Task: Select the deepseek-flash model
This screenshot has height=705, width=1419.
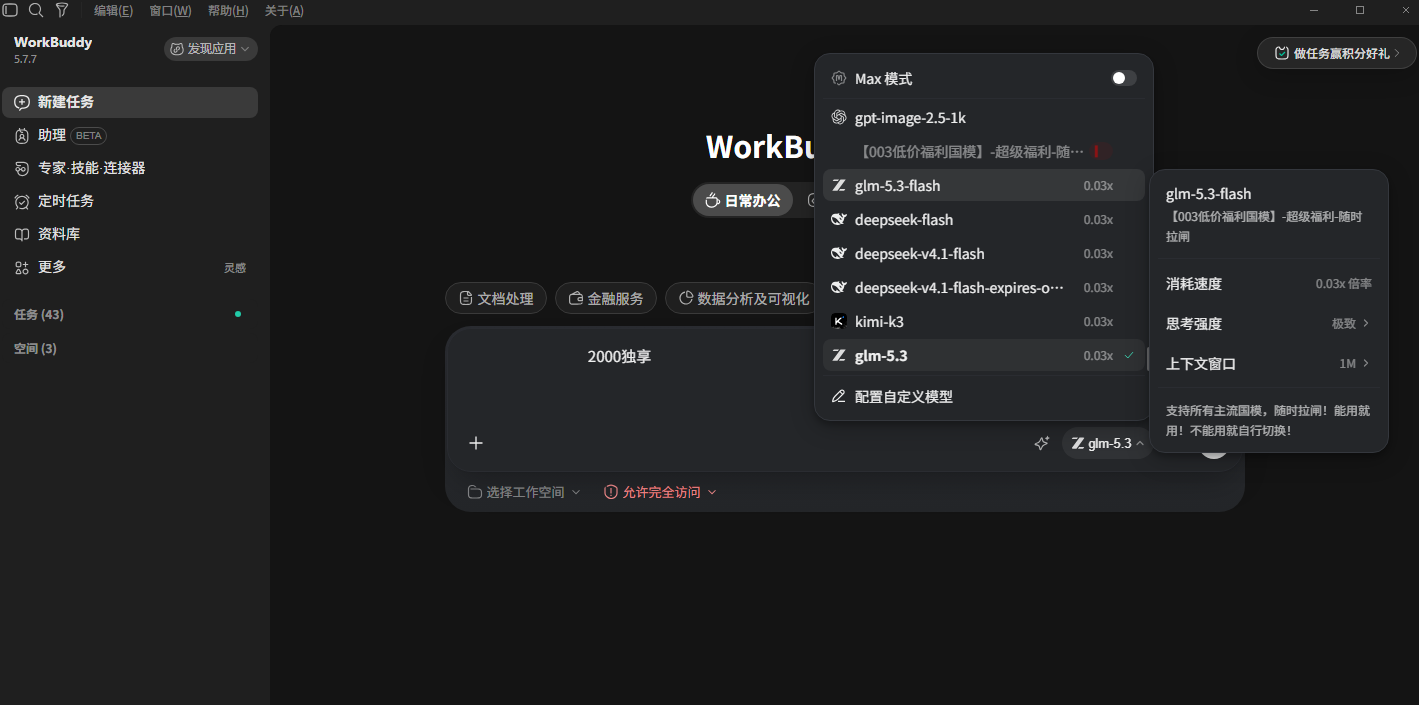Action: [x=984, y=220]
